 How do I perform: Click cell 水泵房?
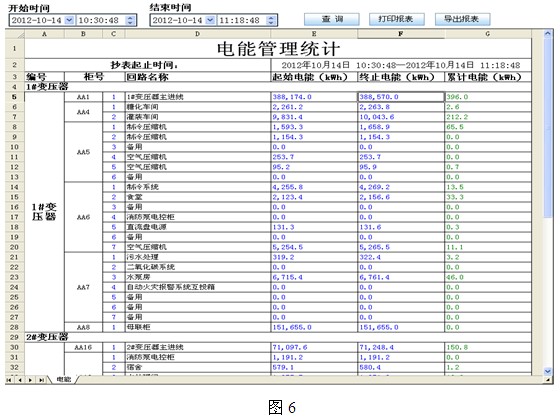(x=198, y=277)
